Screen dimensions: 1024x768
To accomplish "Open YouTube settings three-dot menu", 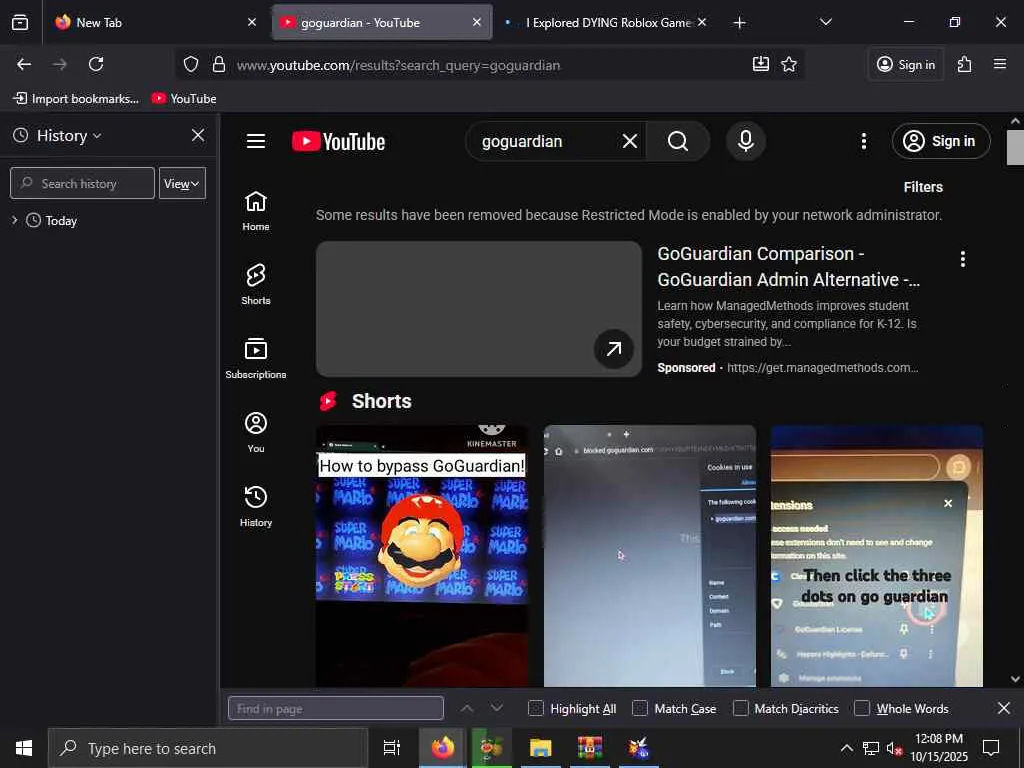I will (x=864, y=141).
